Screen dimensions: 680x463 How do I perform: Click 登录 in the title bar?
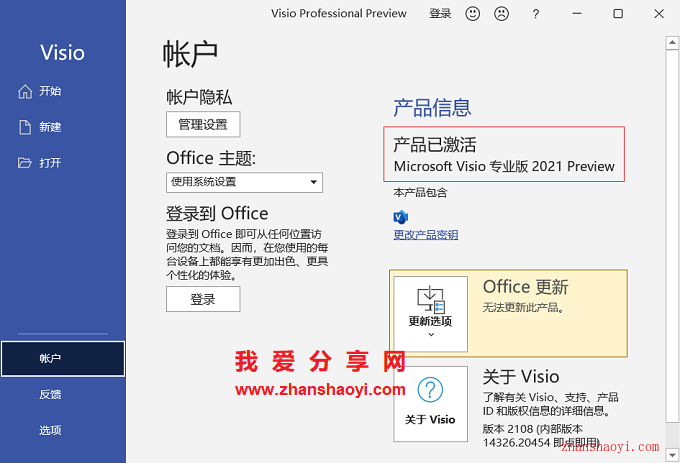pyautogui.click(x=440, y=13)
